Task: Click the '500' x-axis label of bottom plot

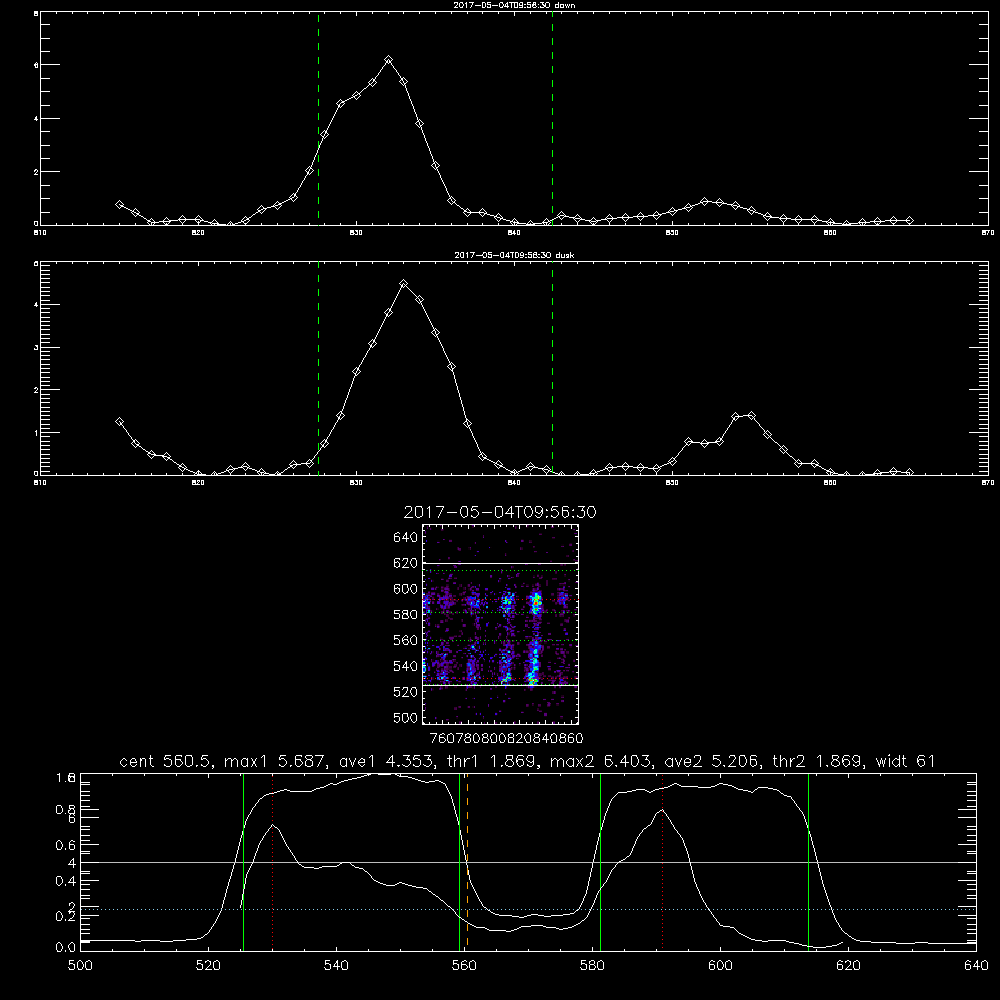Action: pos(80,966)
